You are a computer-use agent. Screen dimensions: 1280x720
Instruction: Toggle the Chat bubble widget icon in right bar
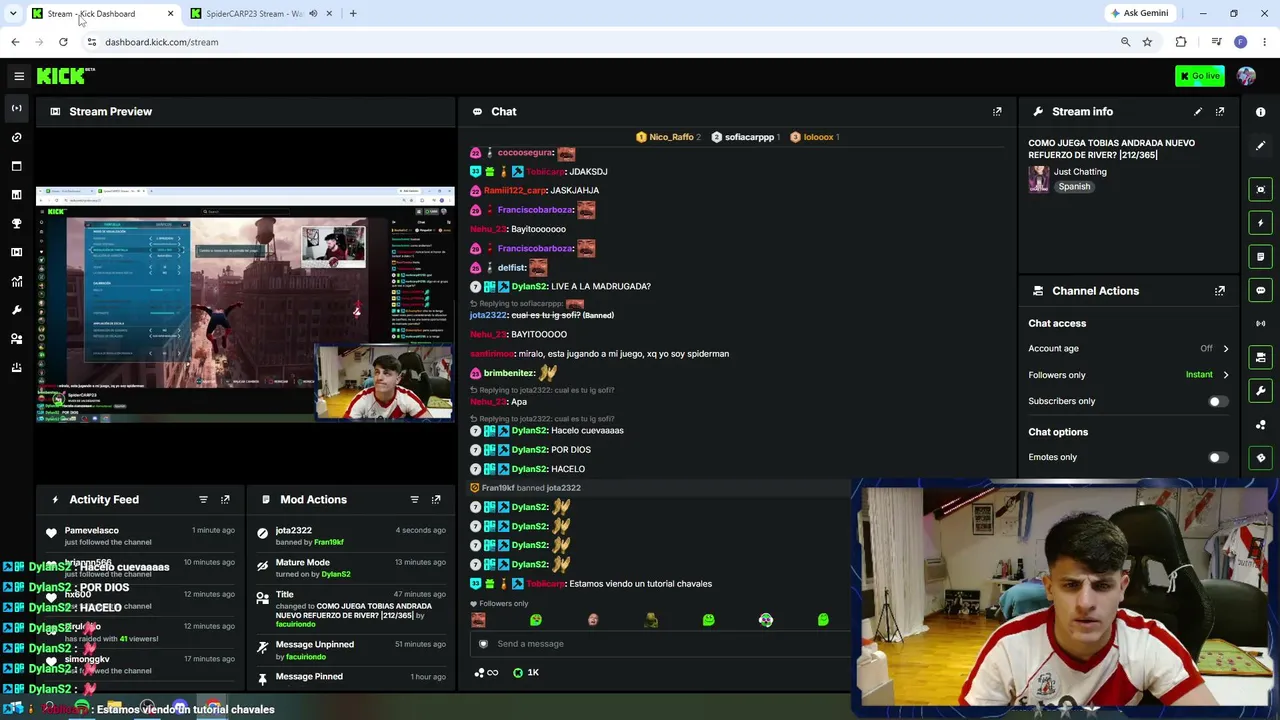tap(1260, 291)
